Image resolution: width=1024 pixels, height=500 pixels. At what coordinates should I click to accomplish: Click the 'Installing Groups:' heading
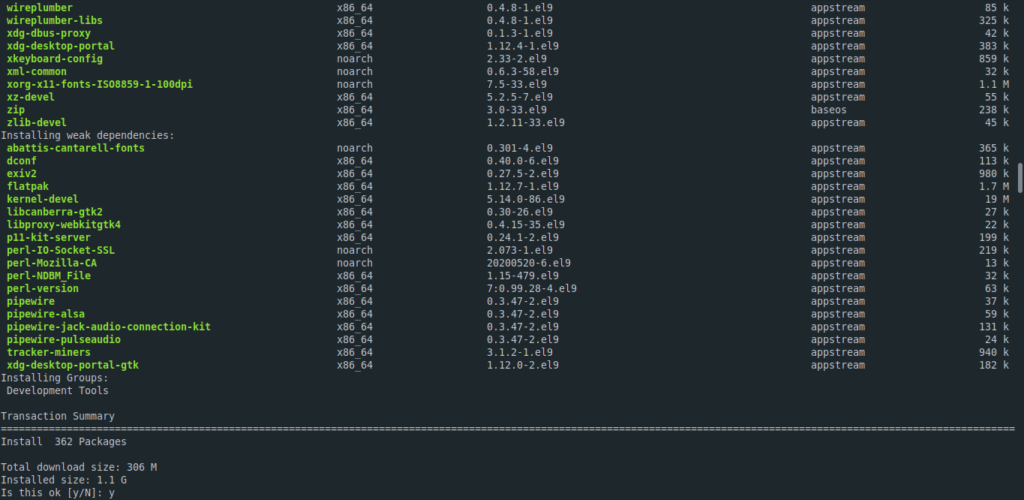point(54,378)
